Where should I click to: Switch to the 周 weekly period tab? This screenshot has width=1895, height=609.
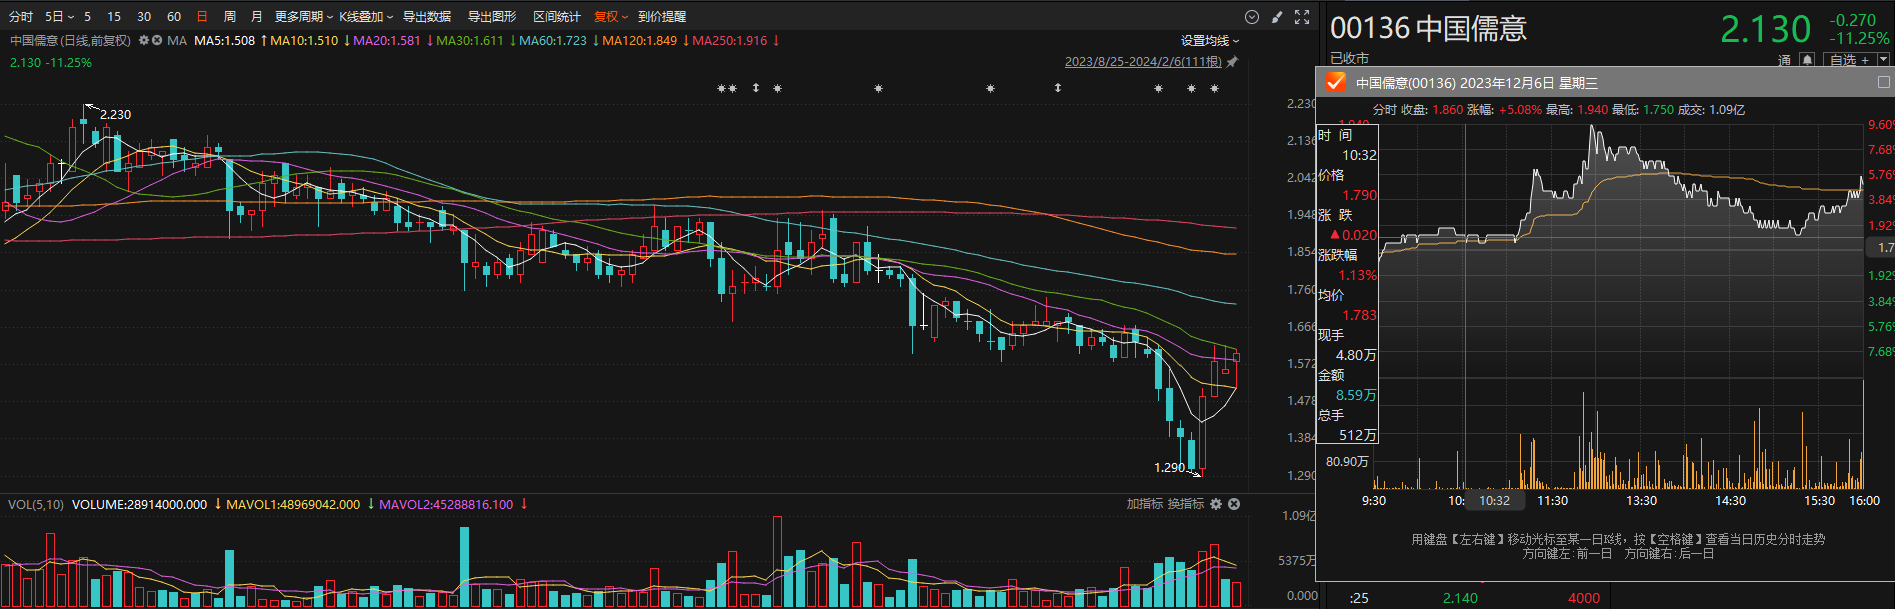pyautogui.click(x=230, y=17)
